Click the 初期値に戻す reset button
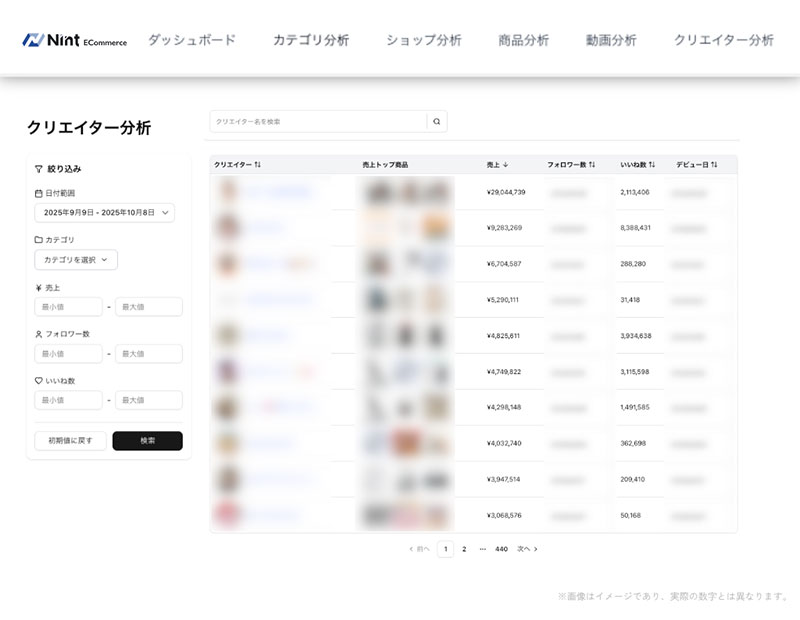The height and width of the screenshot is (620, 800). [70, 441]
